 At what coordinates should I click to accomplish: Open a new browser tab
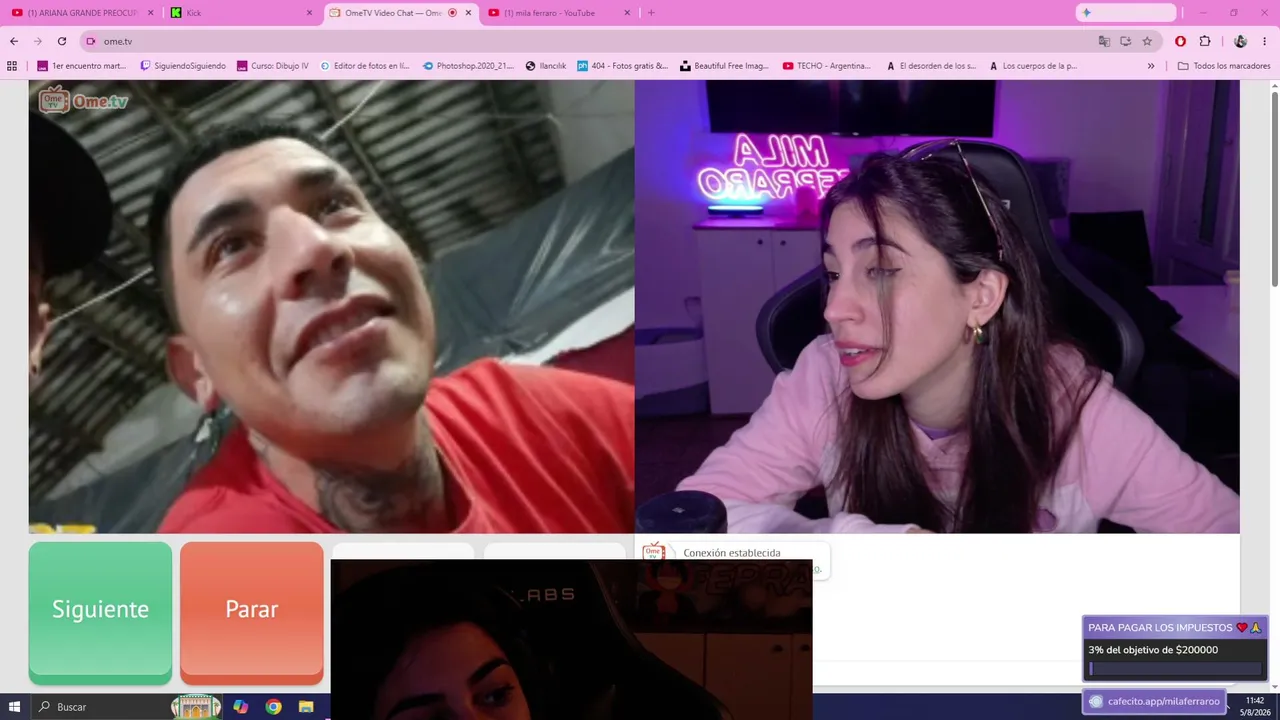(x=651, y=13)
